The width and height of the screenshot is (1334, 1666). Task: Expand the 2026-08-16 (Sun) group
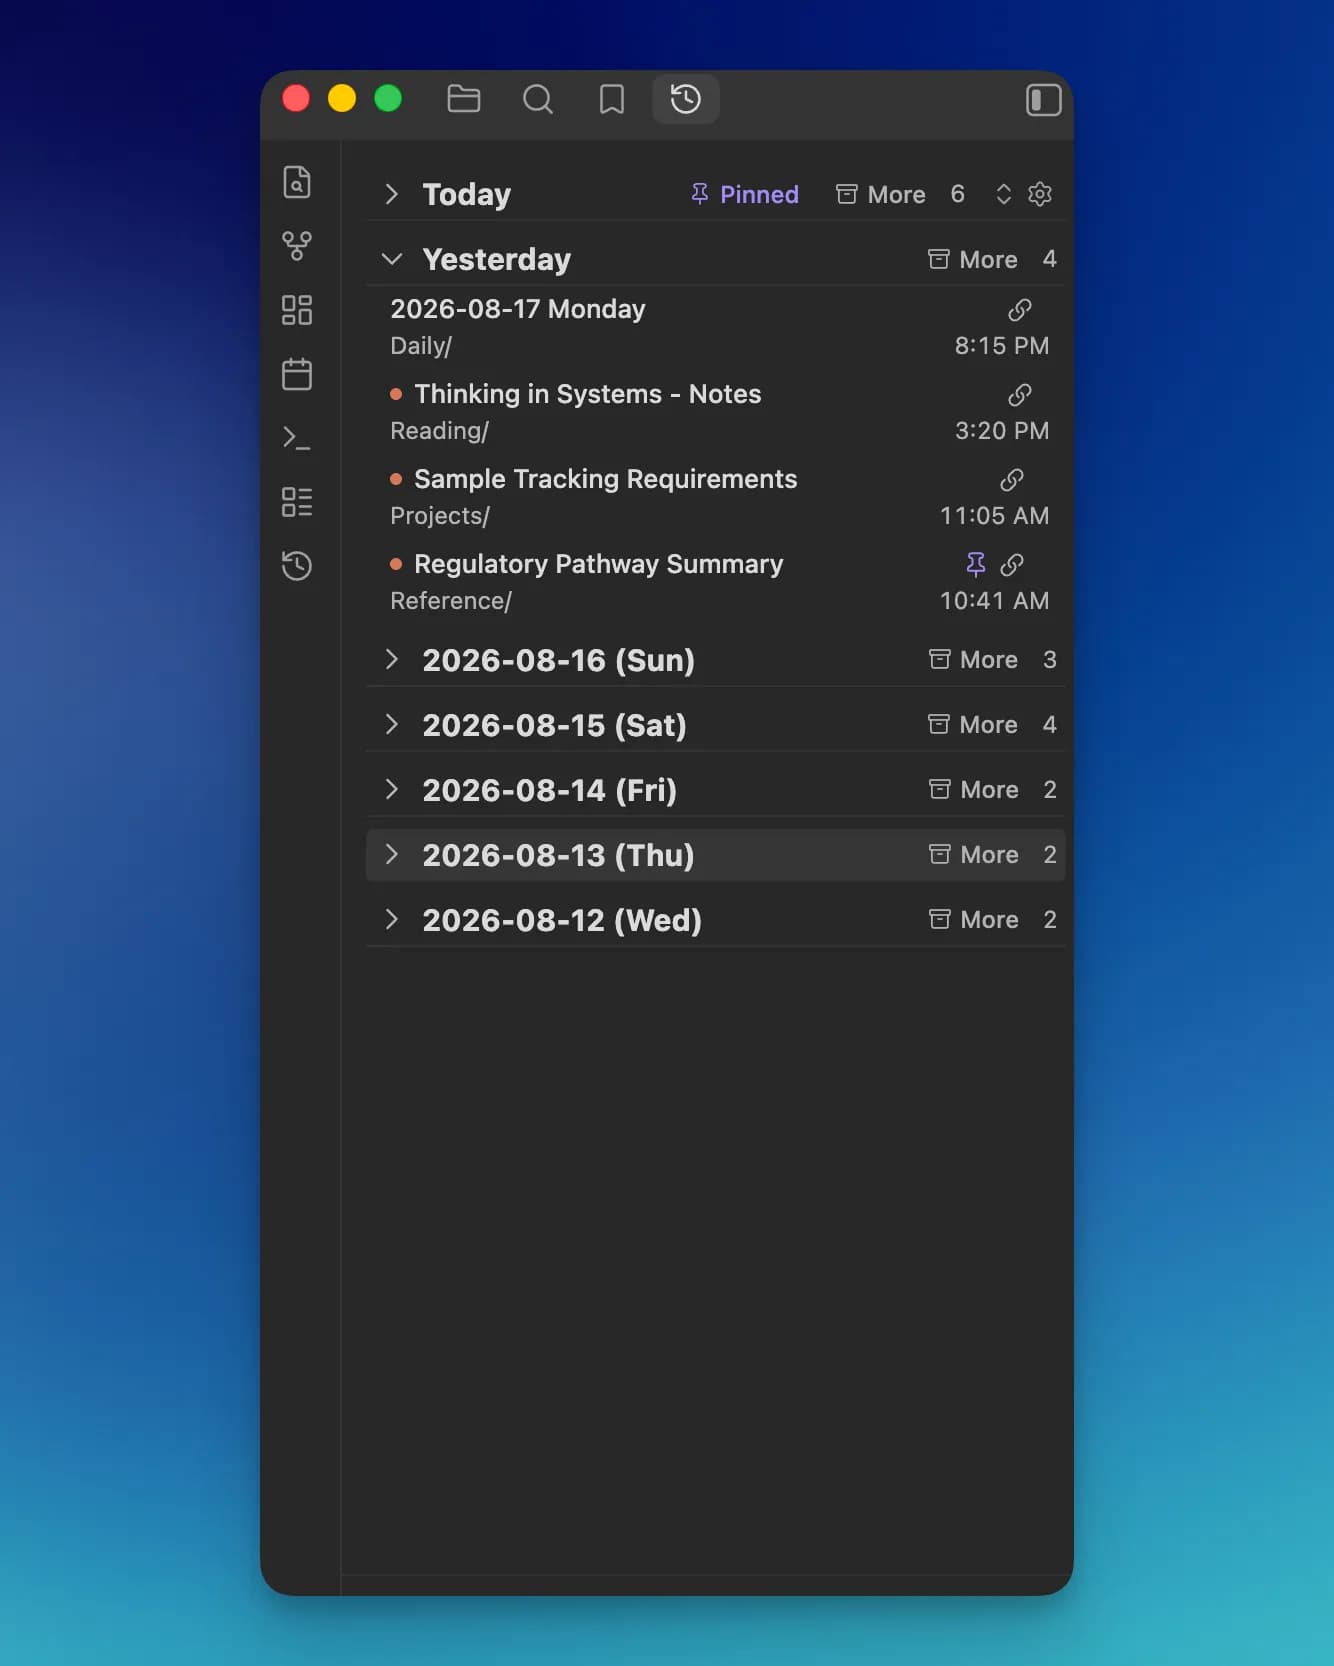click(392, 659)
